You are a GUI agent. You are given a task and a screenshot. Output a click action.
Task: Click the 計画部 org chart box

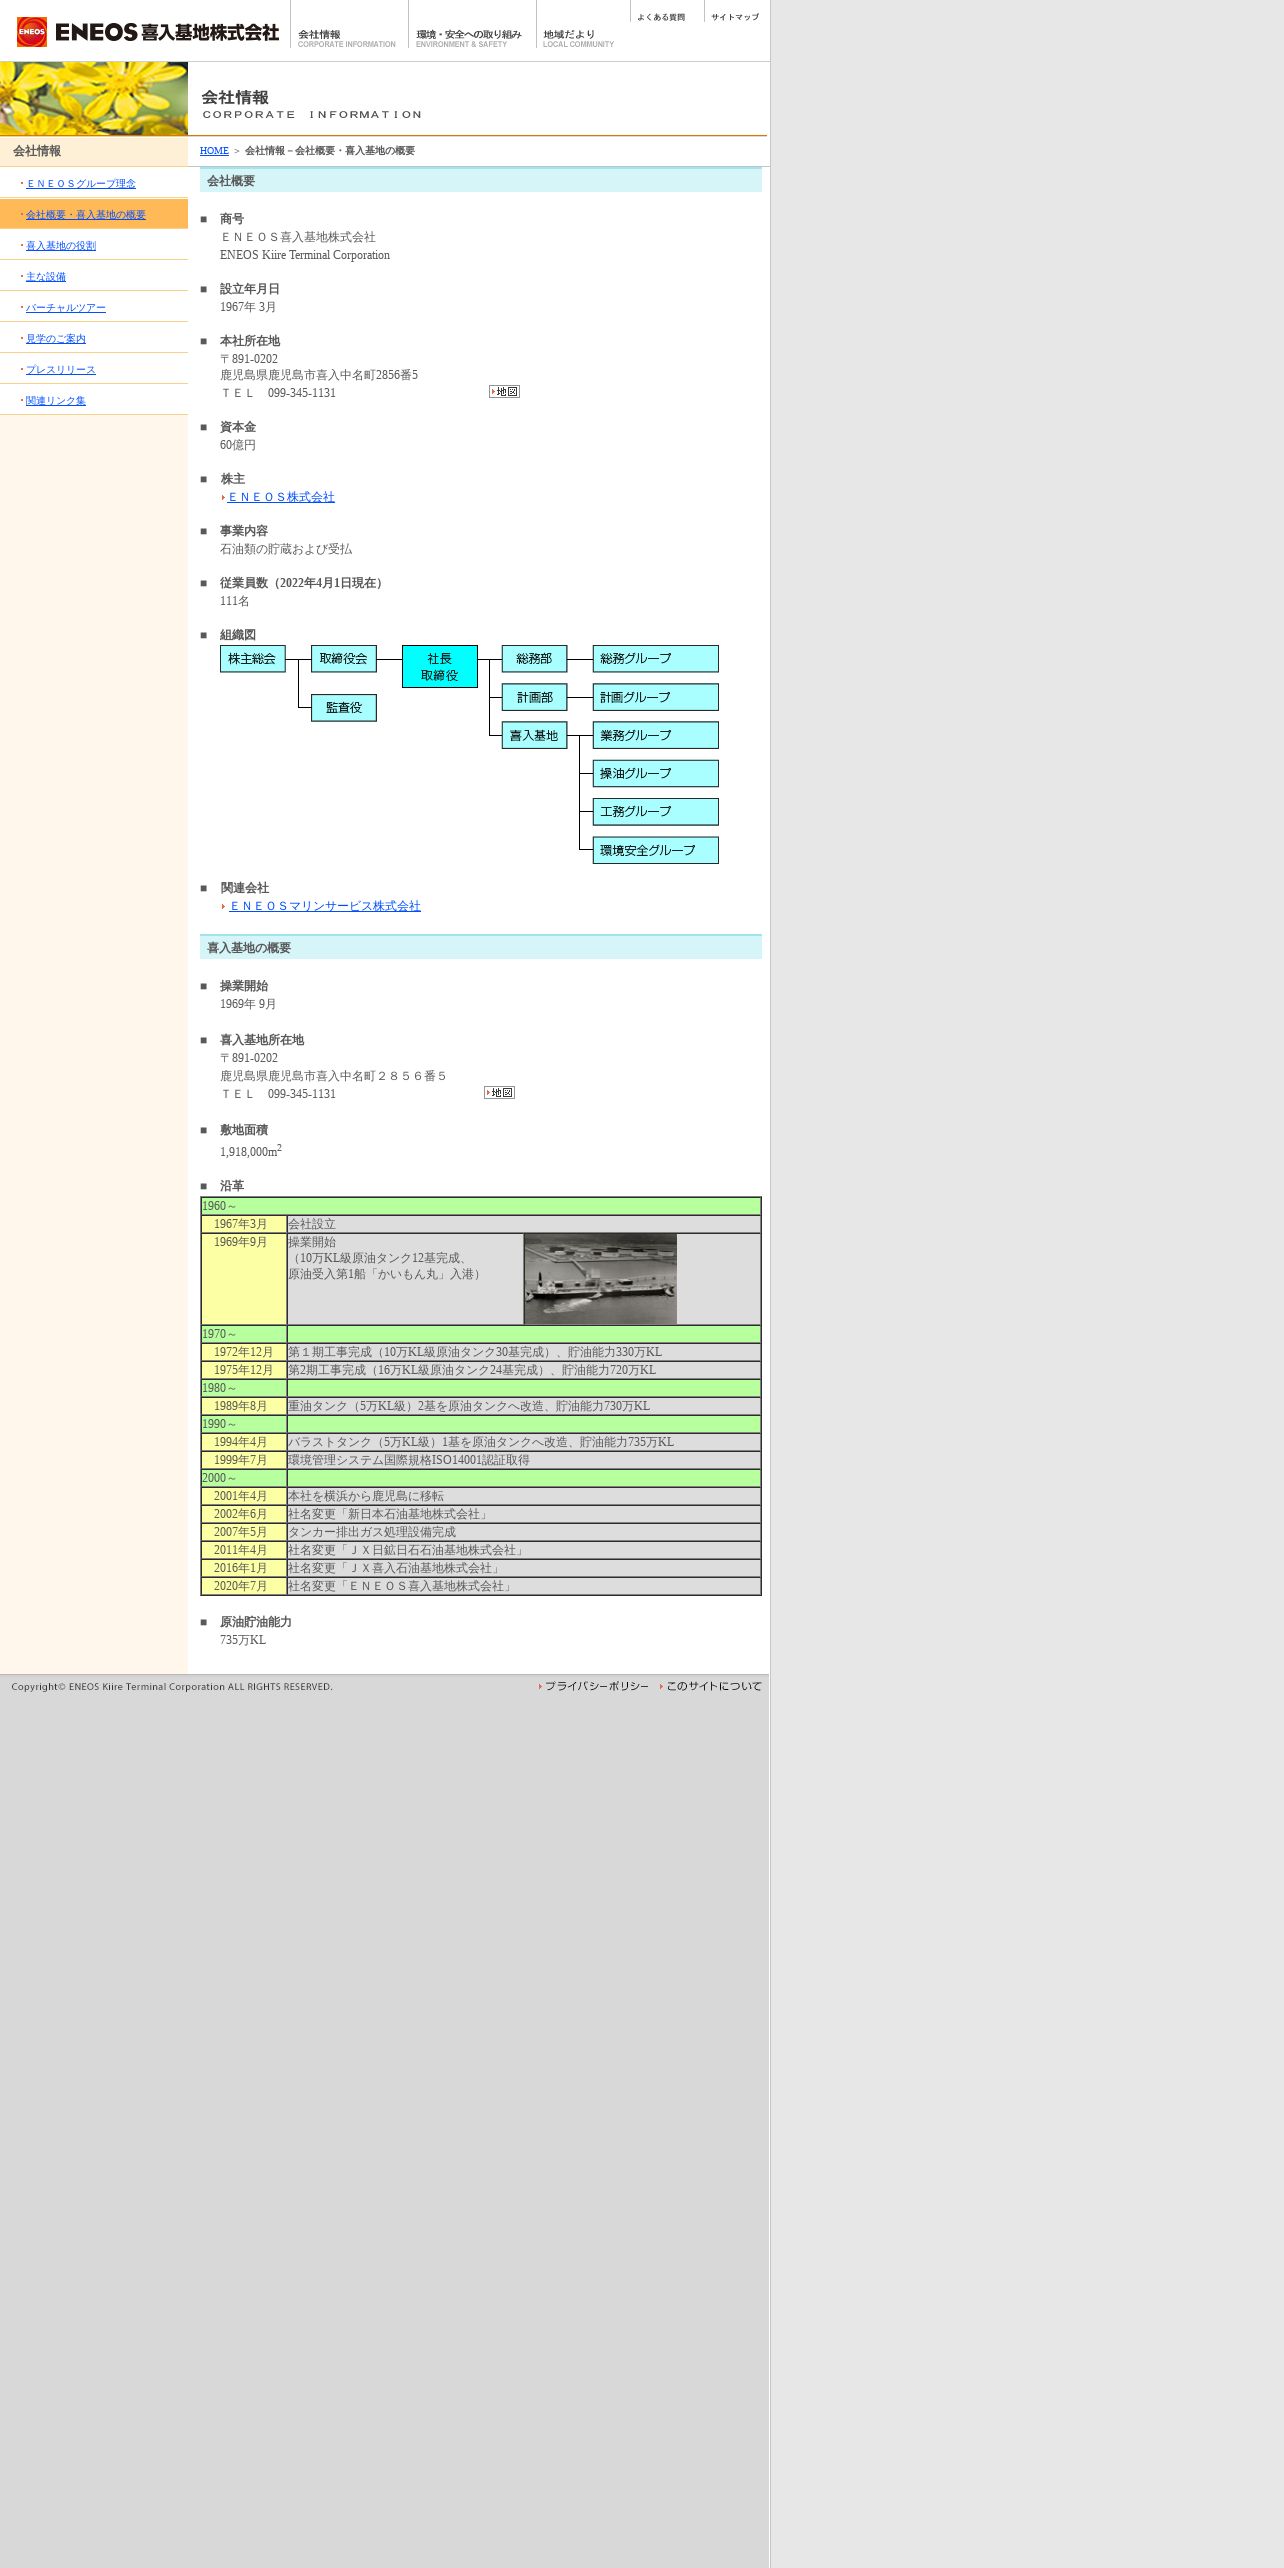(535, 697)
